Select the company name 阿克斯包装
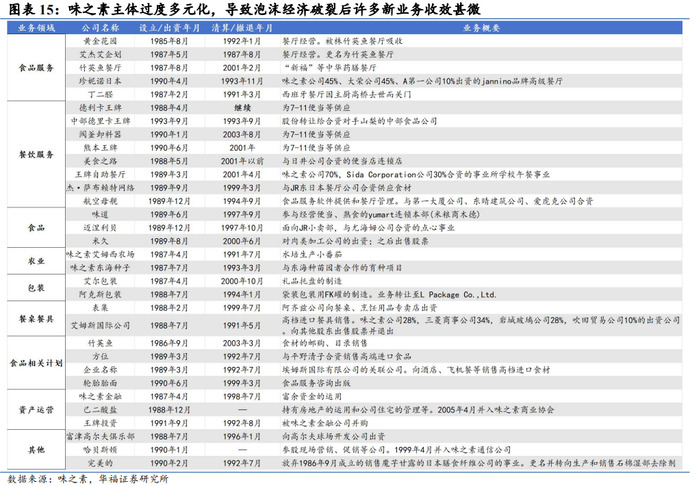The width and height of the screenshot is (700, 486). [x=100, y=295]
